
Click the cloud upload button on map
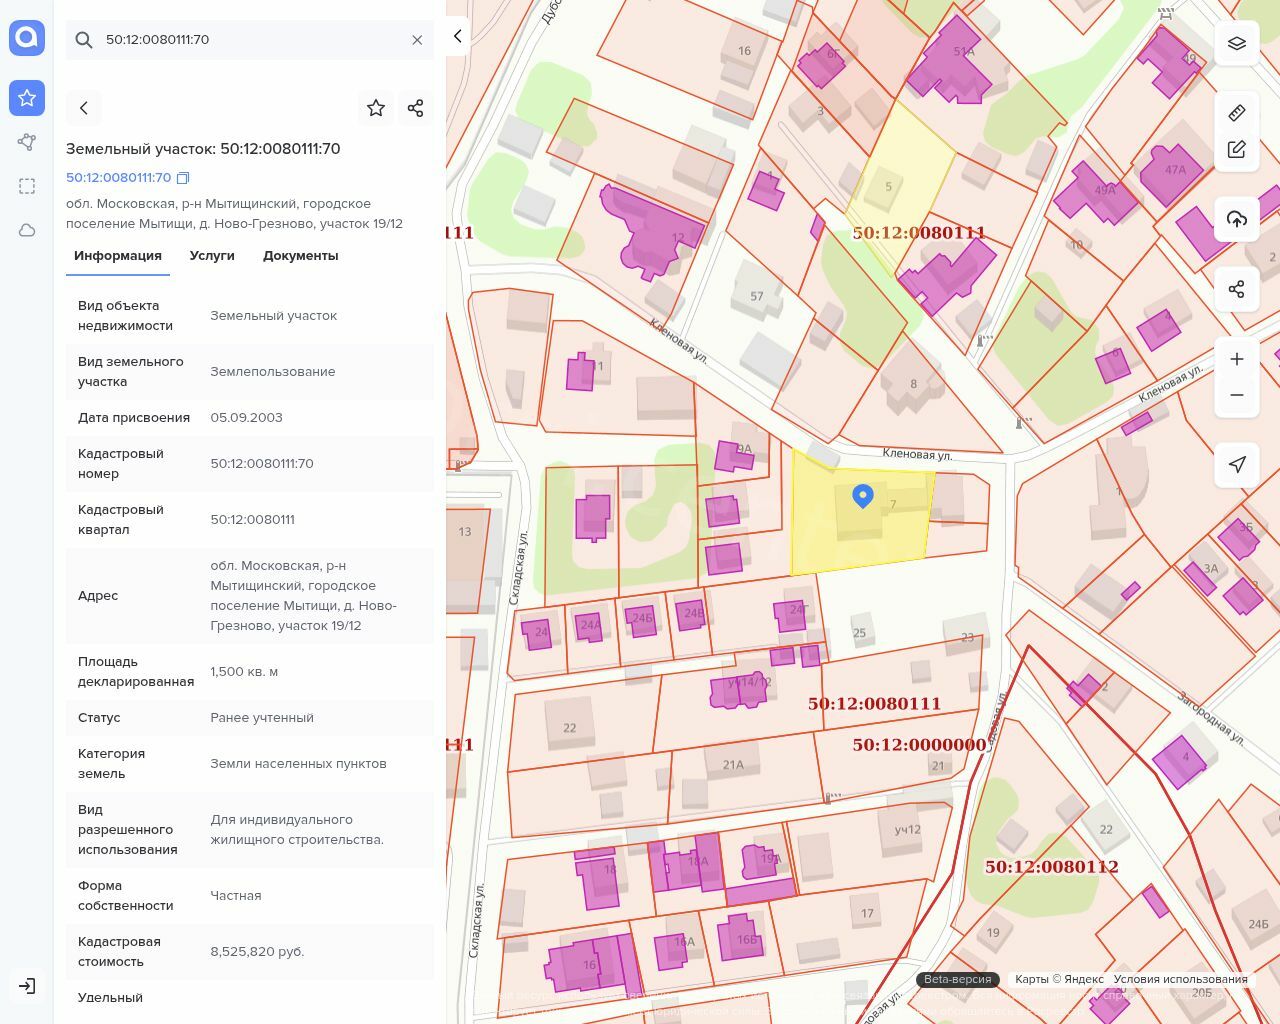click(1237, 219)
